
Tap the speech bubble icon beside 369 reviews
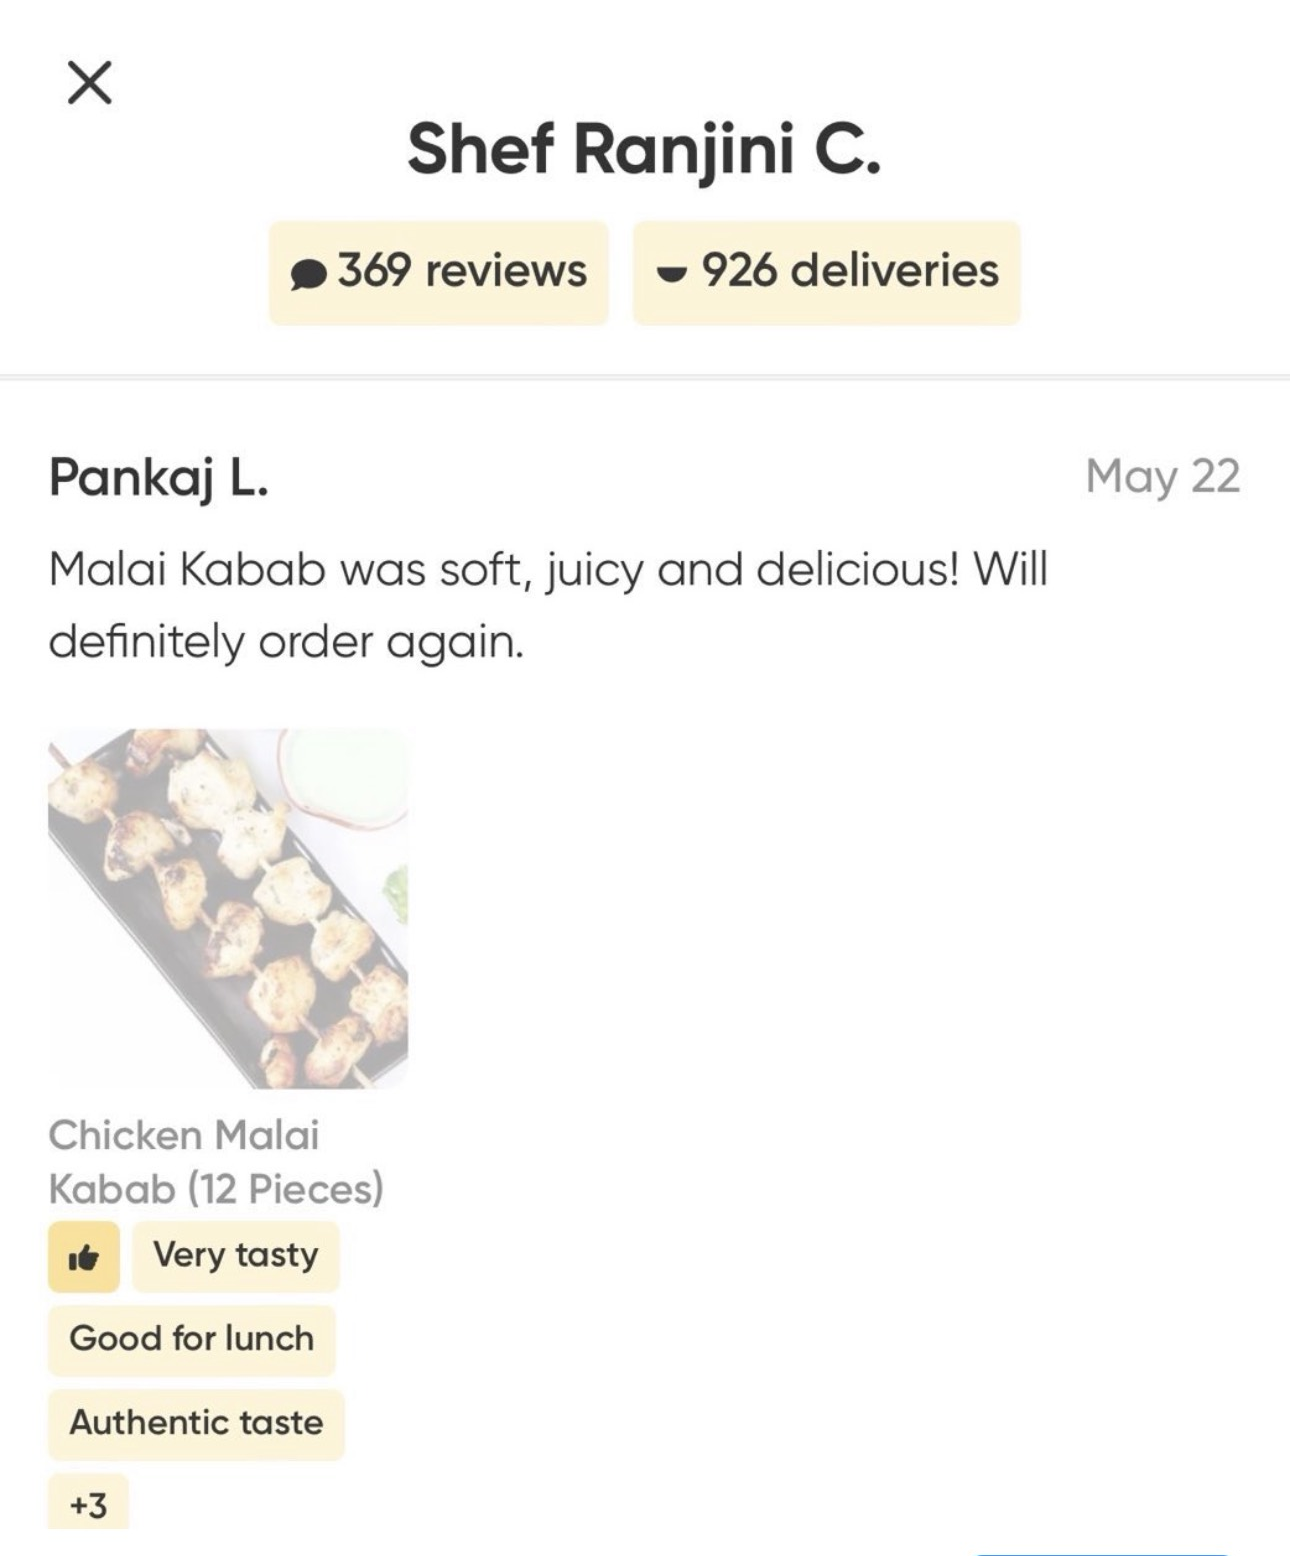click(309, 273)
